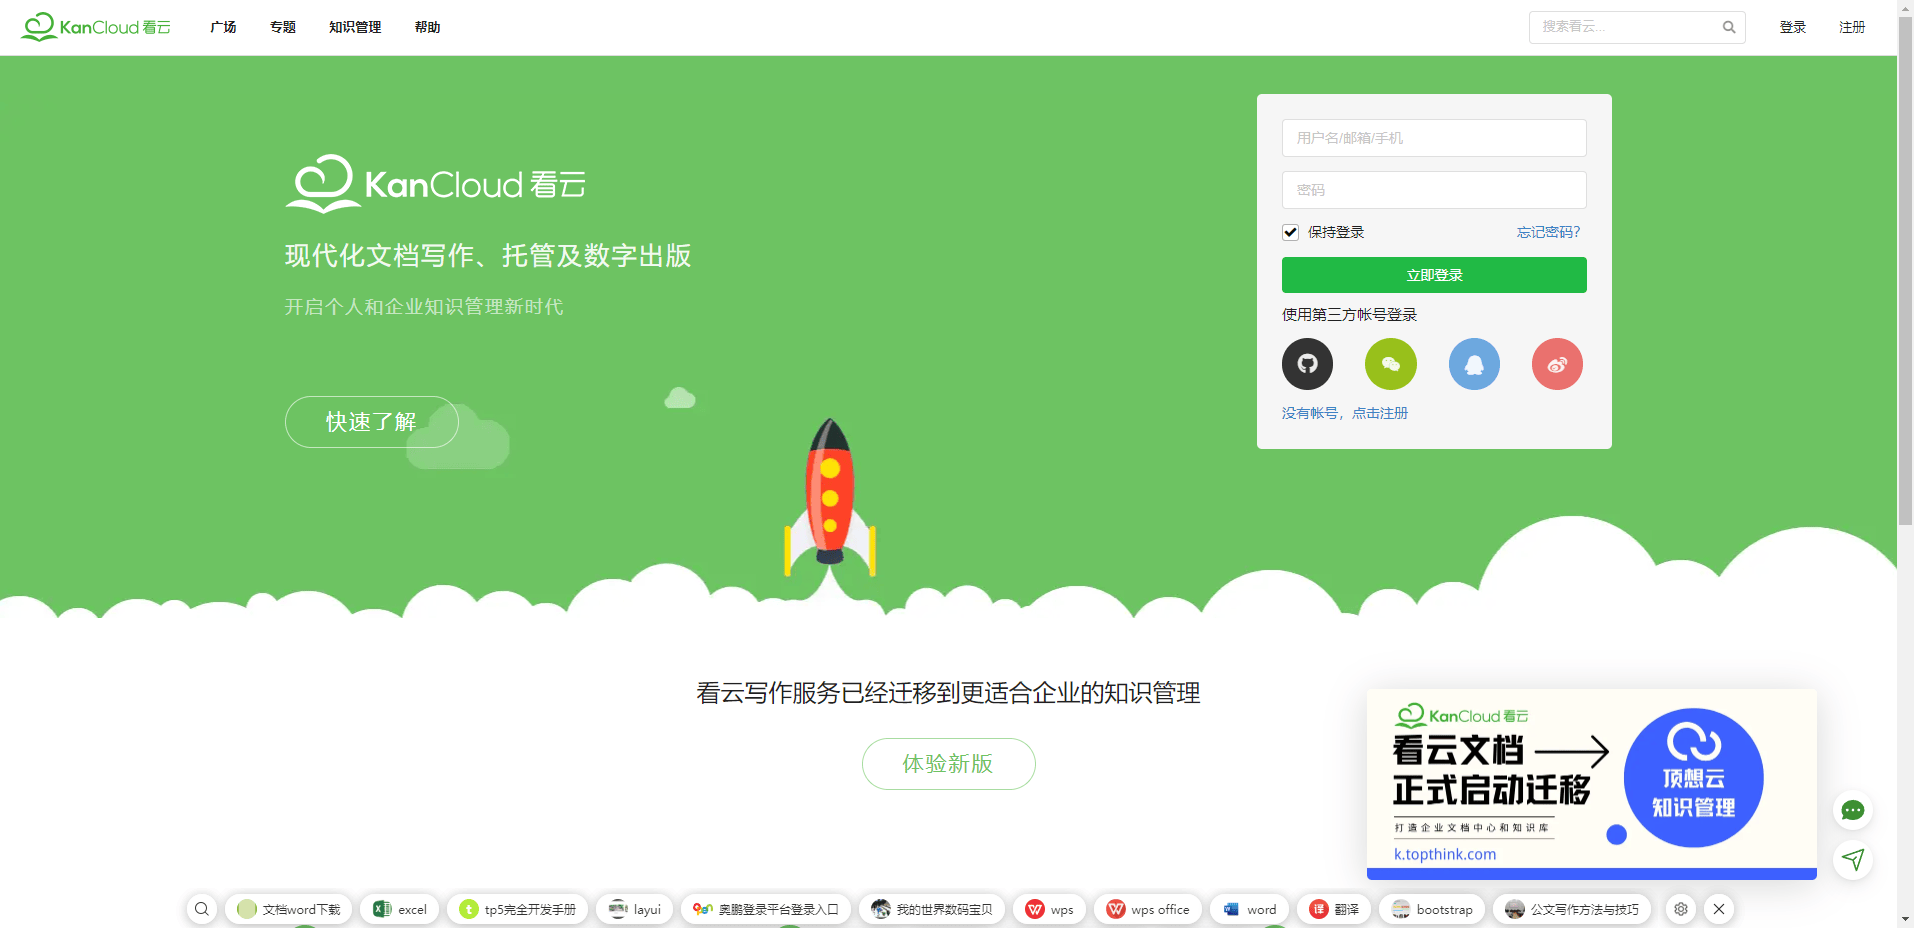
Task: Click the paper plane feedback icon
Action: coord(1853,860)
